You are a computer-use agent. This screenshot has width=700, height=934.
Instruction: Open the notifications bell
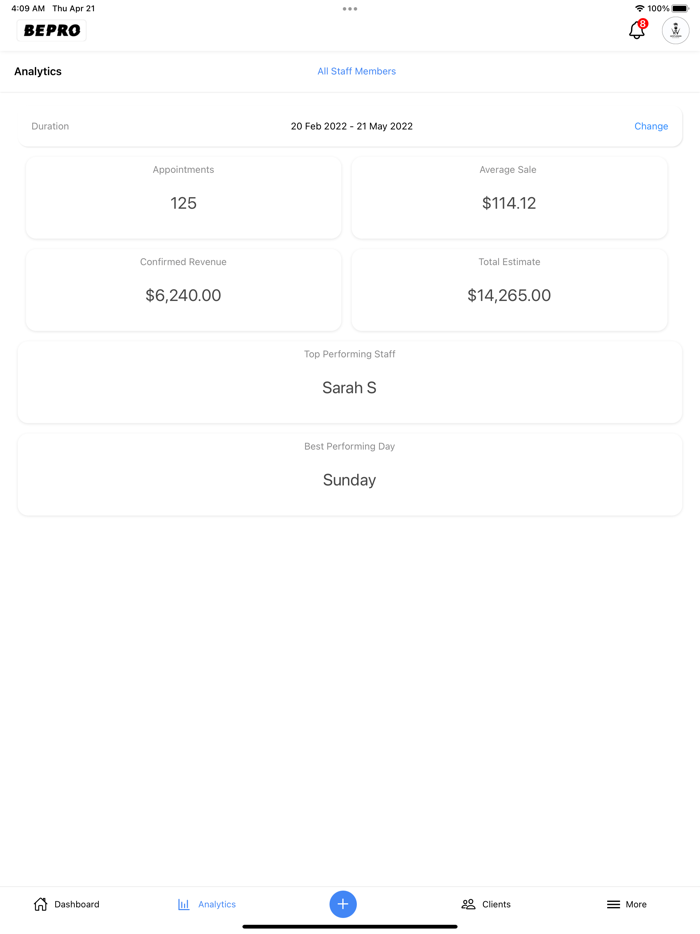(637, 31)
